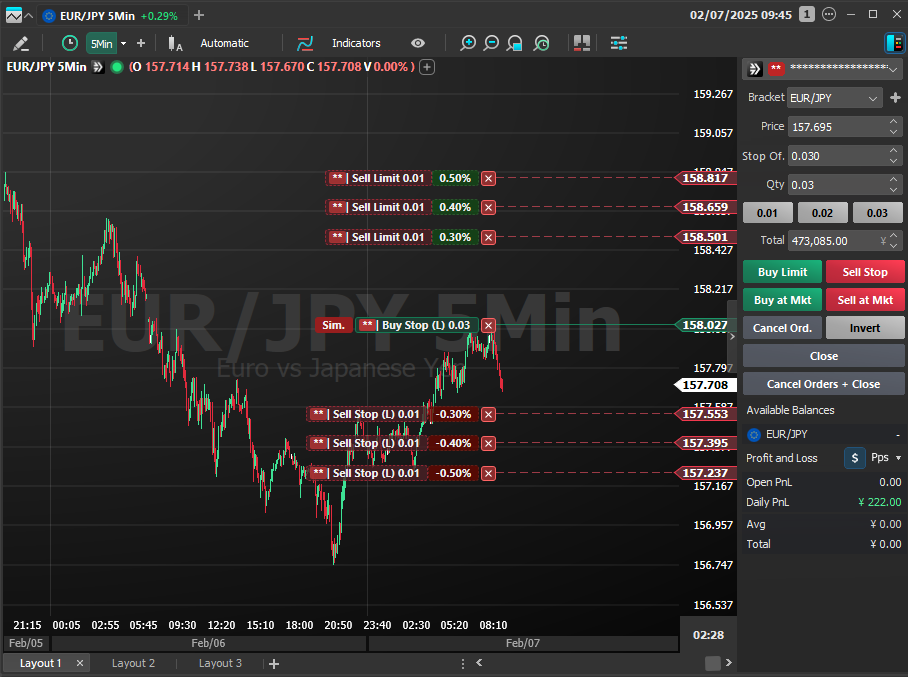Remove the Buy Stop 0.03 order
The image size is (908, 677).
(488, 325)
